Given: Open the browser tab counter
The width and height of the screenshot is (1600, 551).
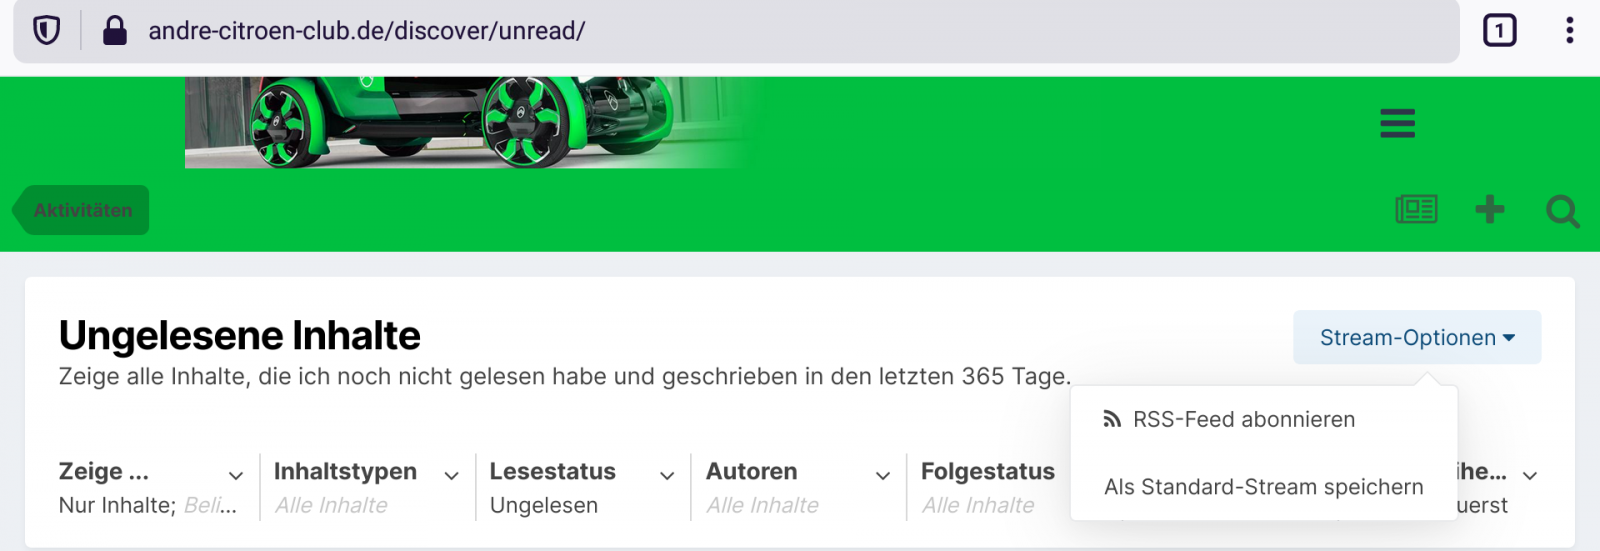Looking at the screenshot, I should point(1499,31).
